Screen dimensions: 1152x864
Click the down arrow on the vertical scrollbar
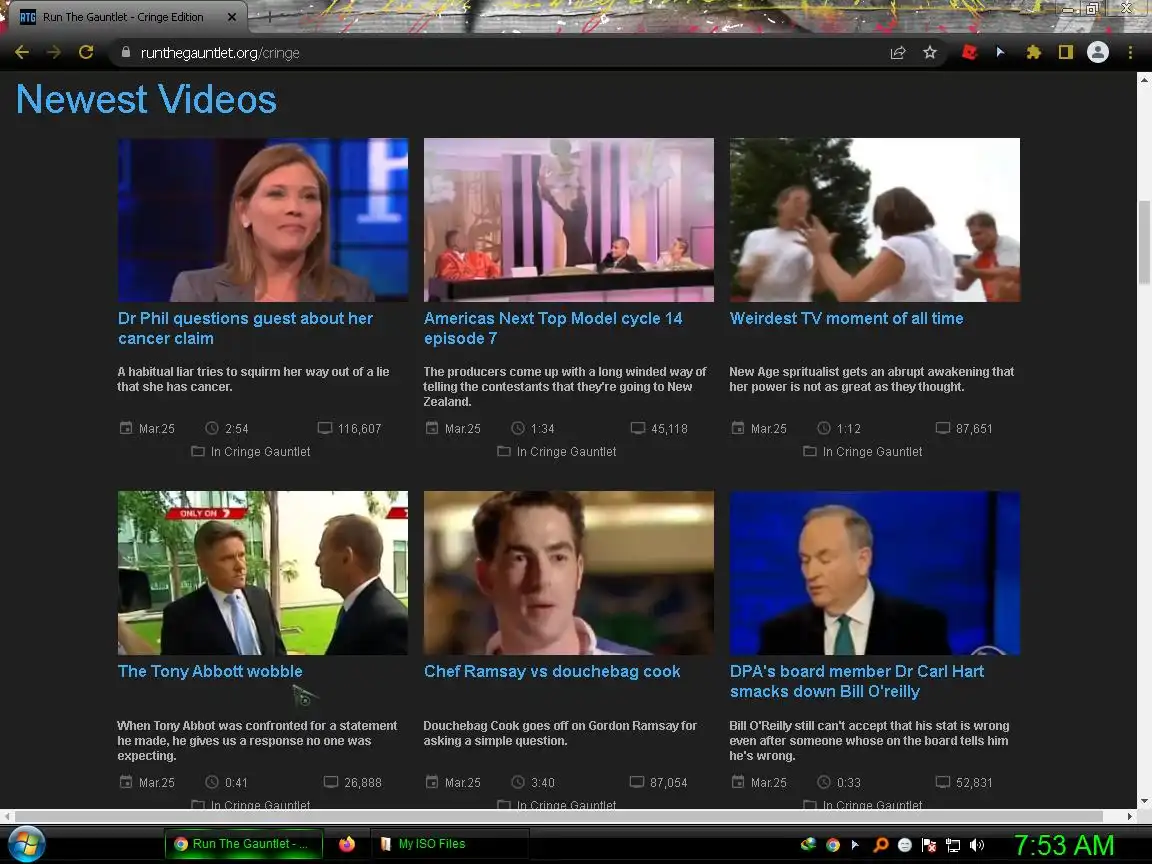1144,802
